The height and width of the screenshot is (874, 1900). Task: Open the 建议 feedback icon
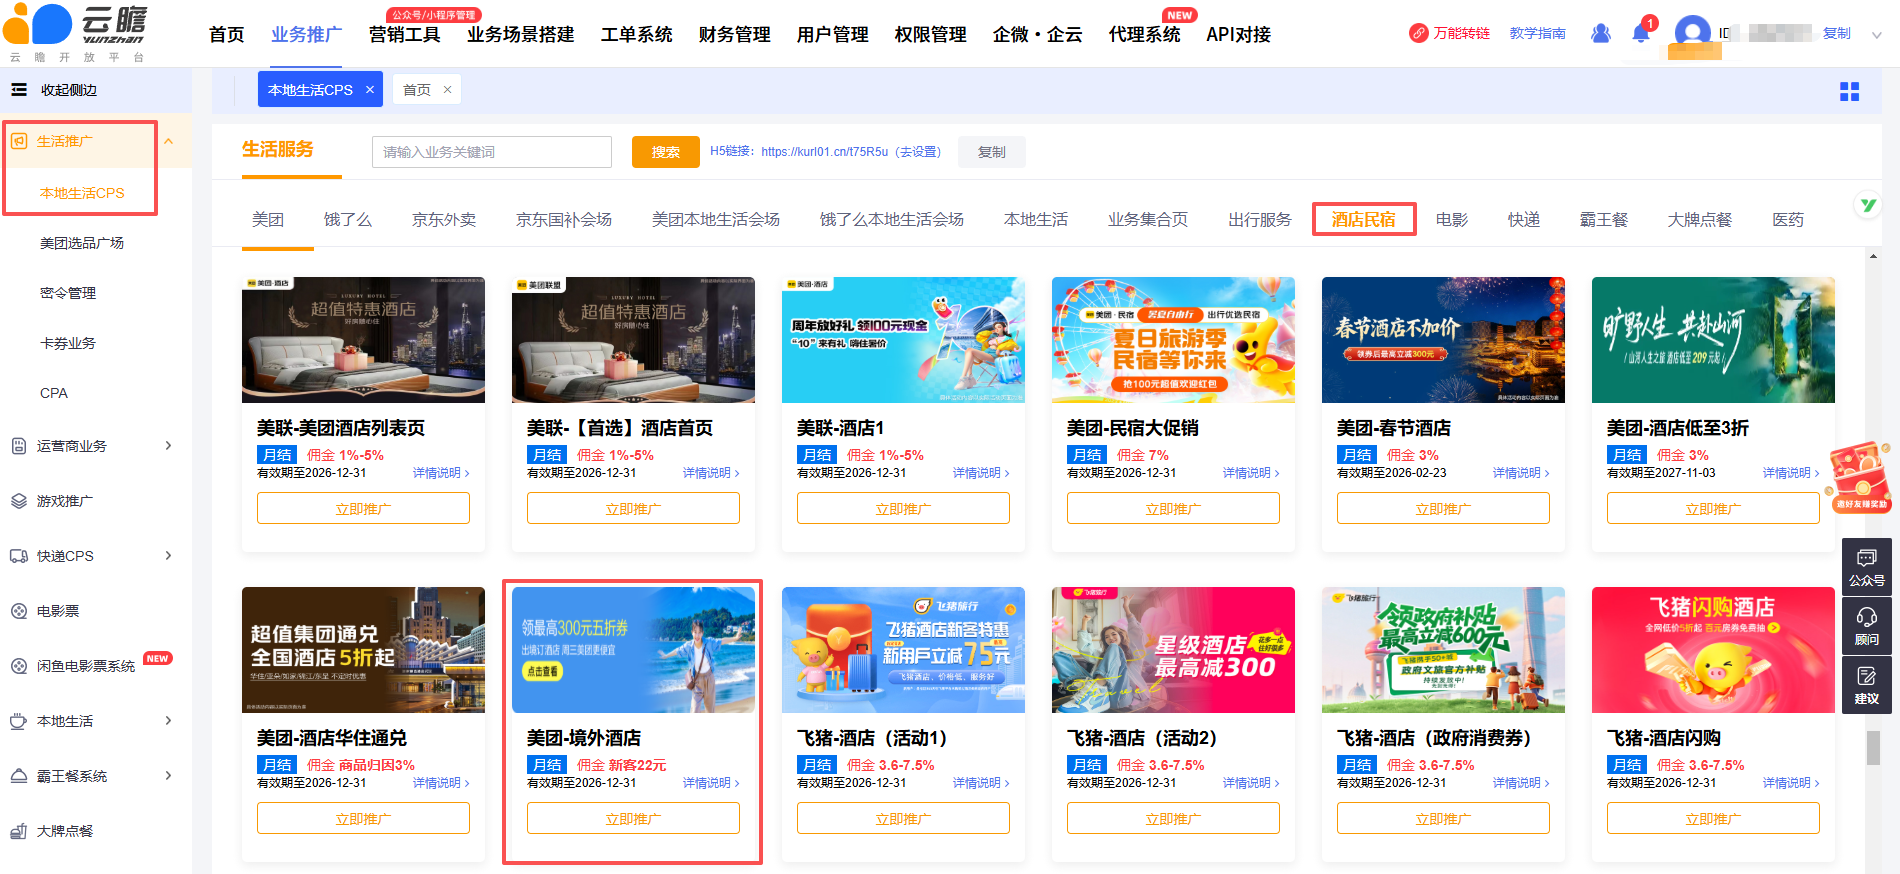pos(1866,685)
